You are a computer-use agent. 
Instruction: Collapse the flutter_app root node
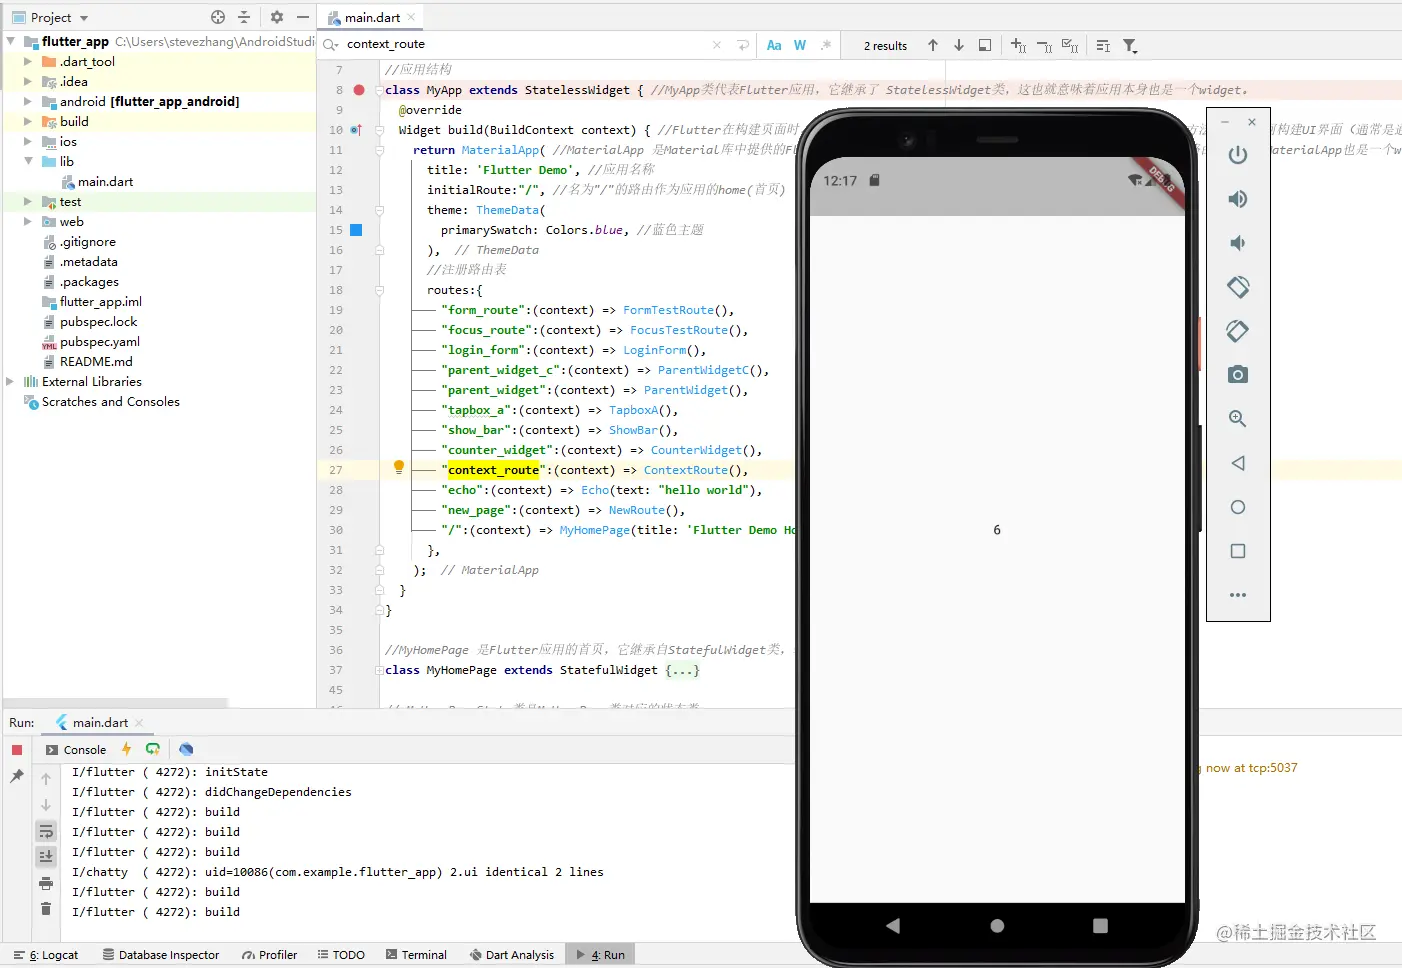tap(10, 41)
